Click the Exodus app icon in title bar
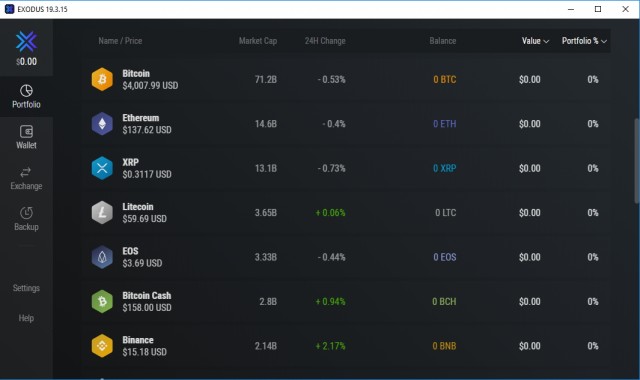 [9, 9]
